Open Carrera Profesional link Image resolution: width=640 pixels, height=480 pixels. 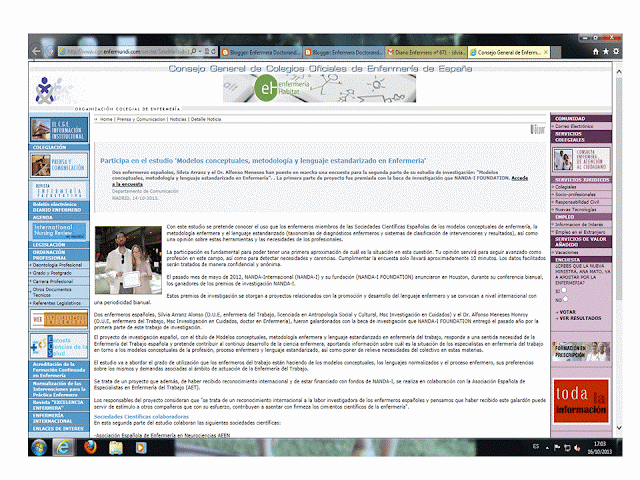click(x=53, y=281)
